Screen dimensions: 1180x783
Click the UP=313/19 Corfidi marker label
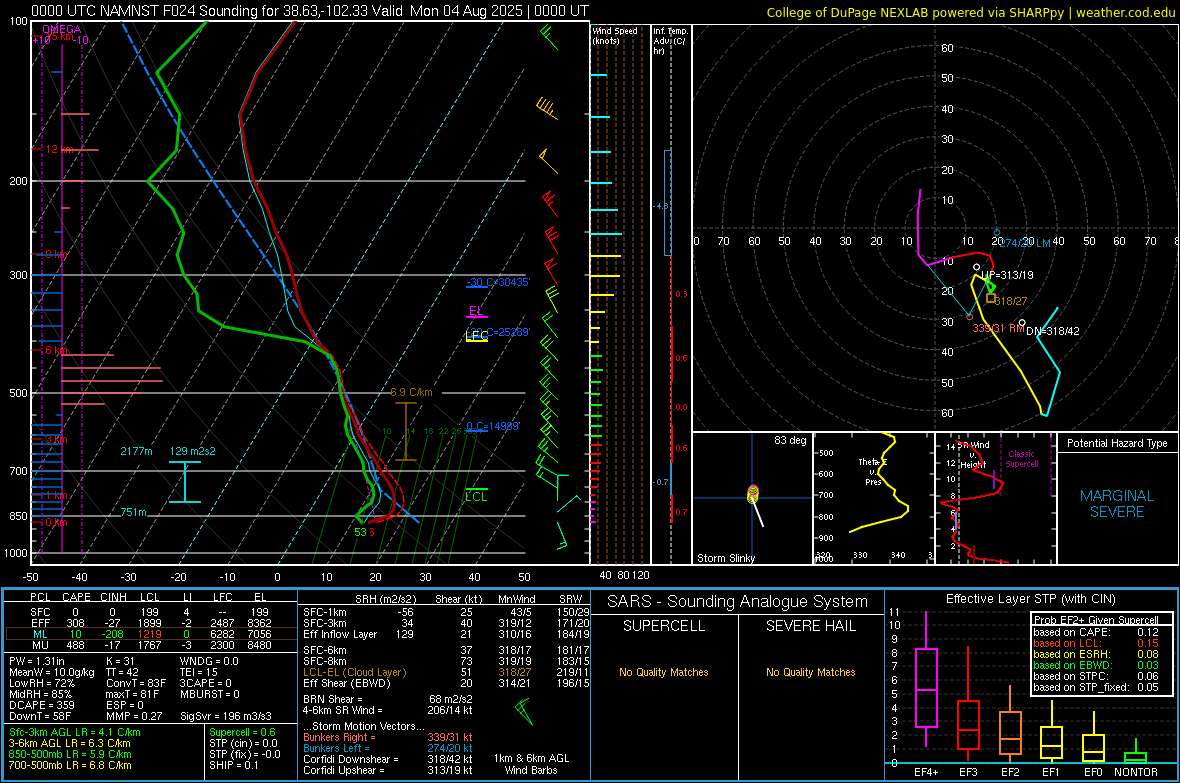click(1007, 275)
